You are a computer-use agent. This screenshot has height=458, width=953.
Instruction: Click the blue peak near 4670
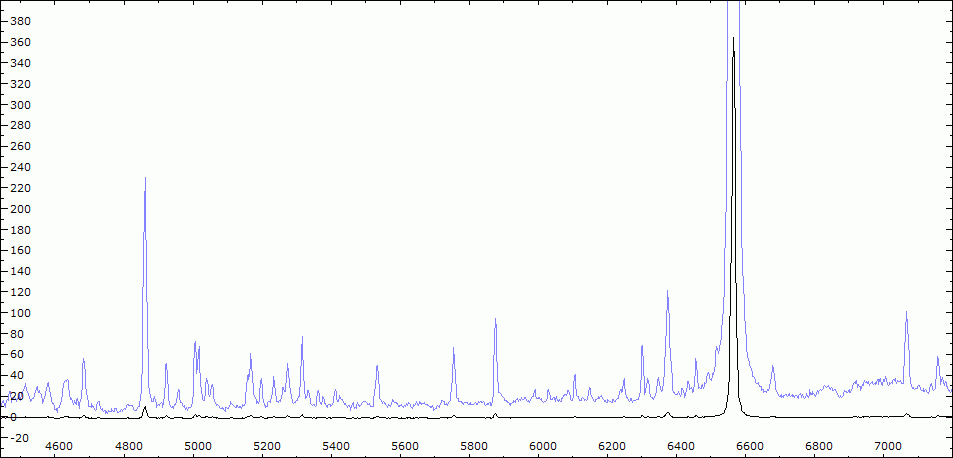[83, 360]
